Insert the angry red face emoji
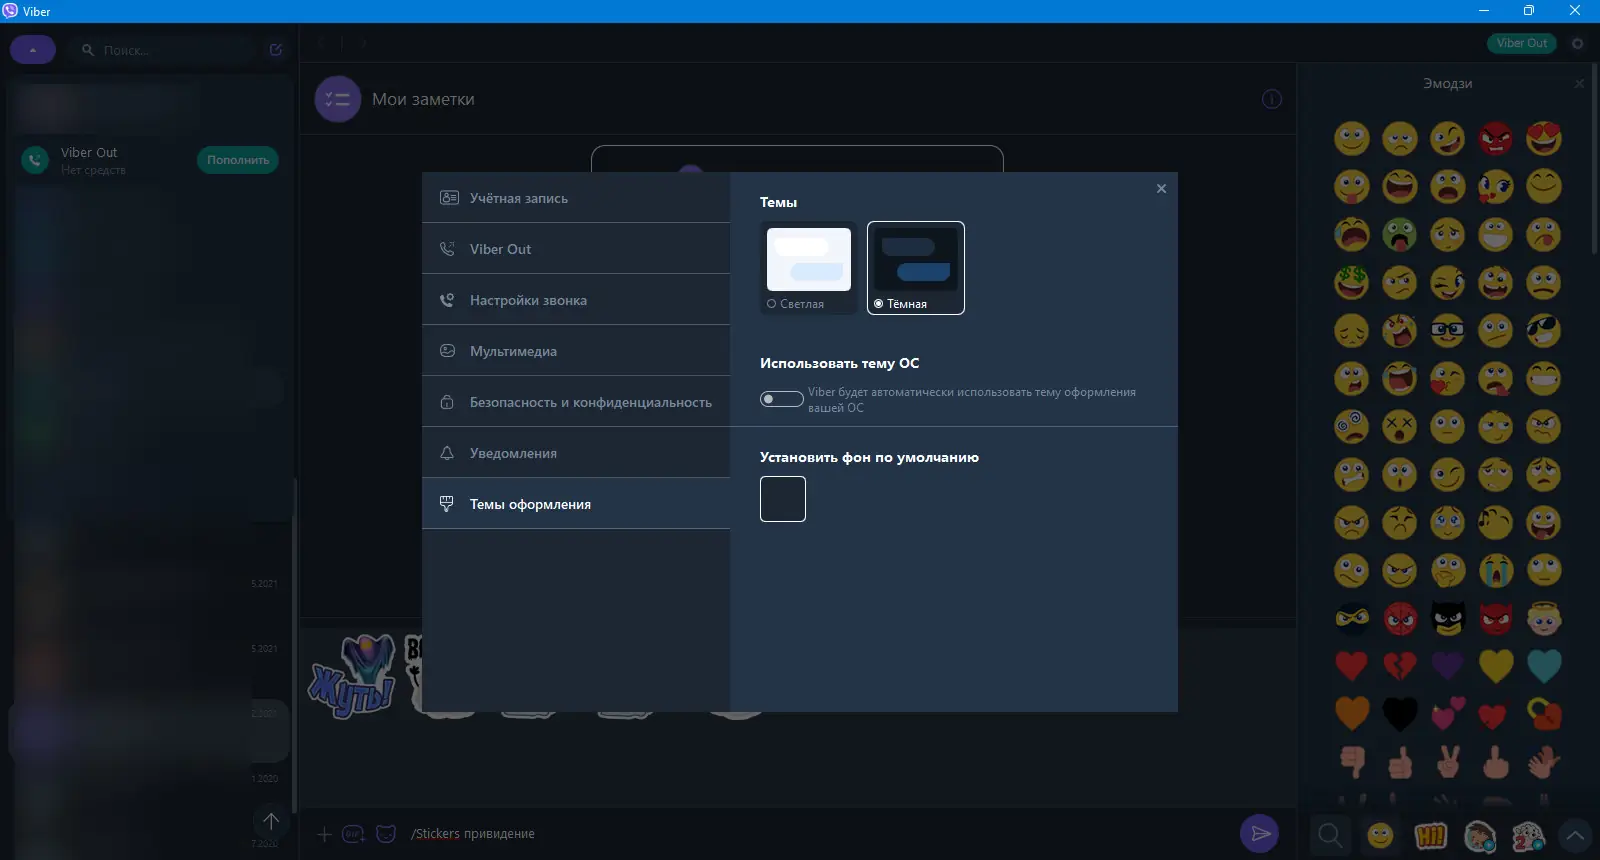Image resolution: width=1600 pixels, height=860 pixels. (1496, 138)
